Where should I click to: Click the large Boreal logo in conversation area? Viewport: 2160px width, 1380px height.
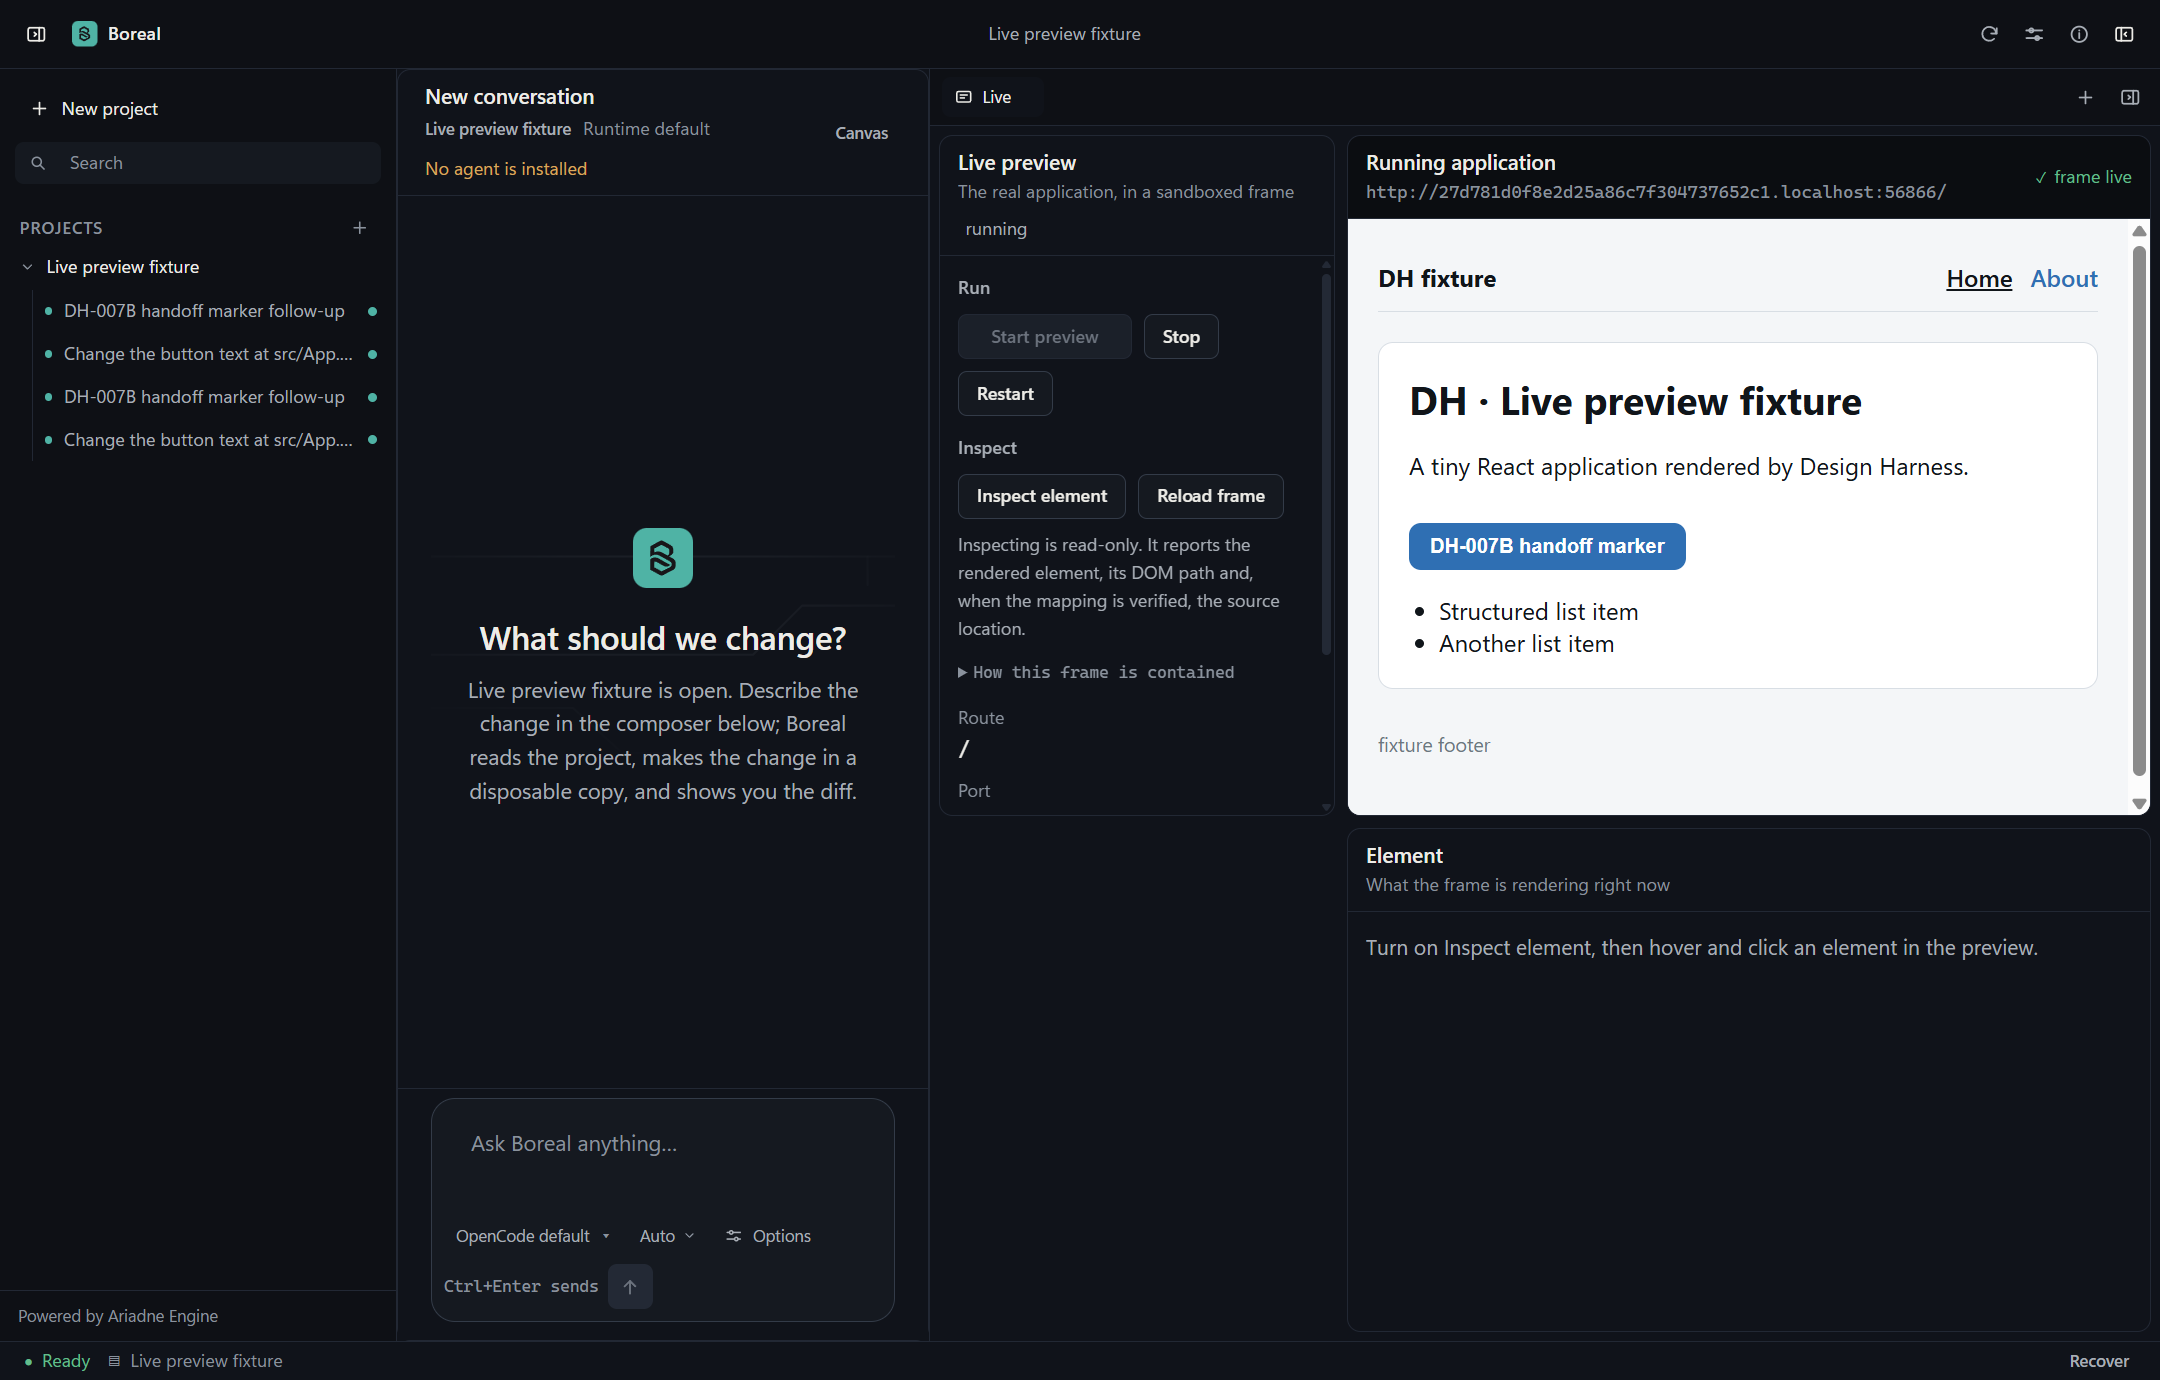[x=663, y=558]
